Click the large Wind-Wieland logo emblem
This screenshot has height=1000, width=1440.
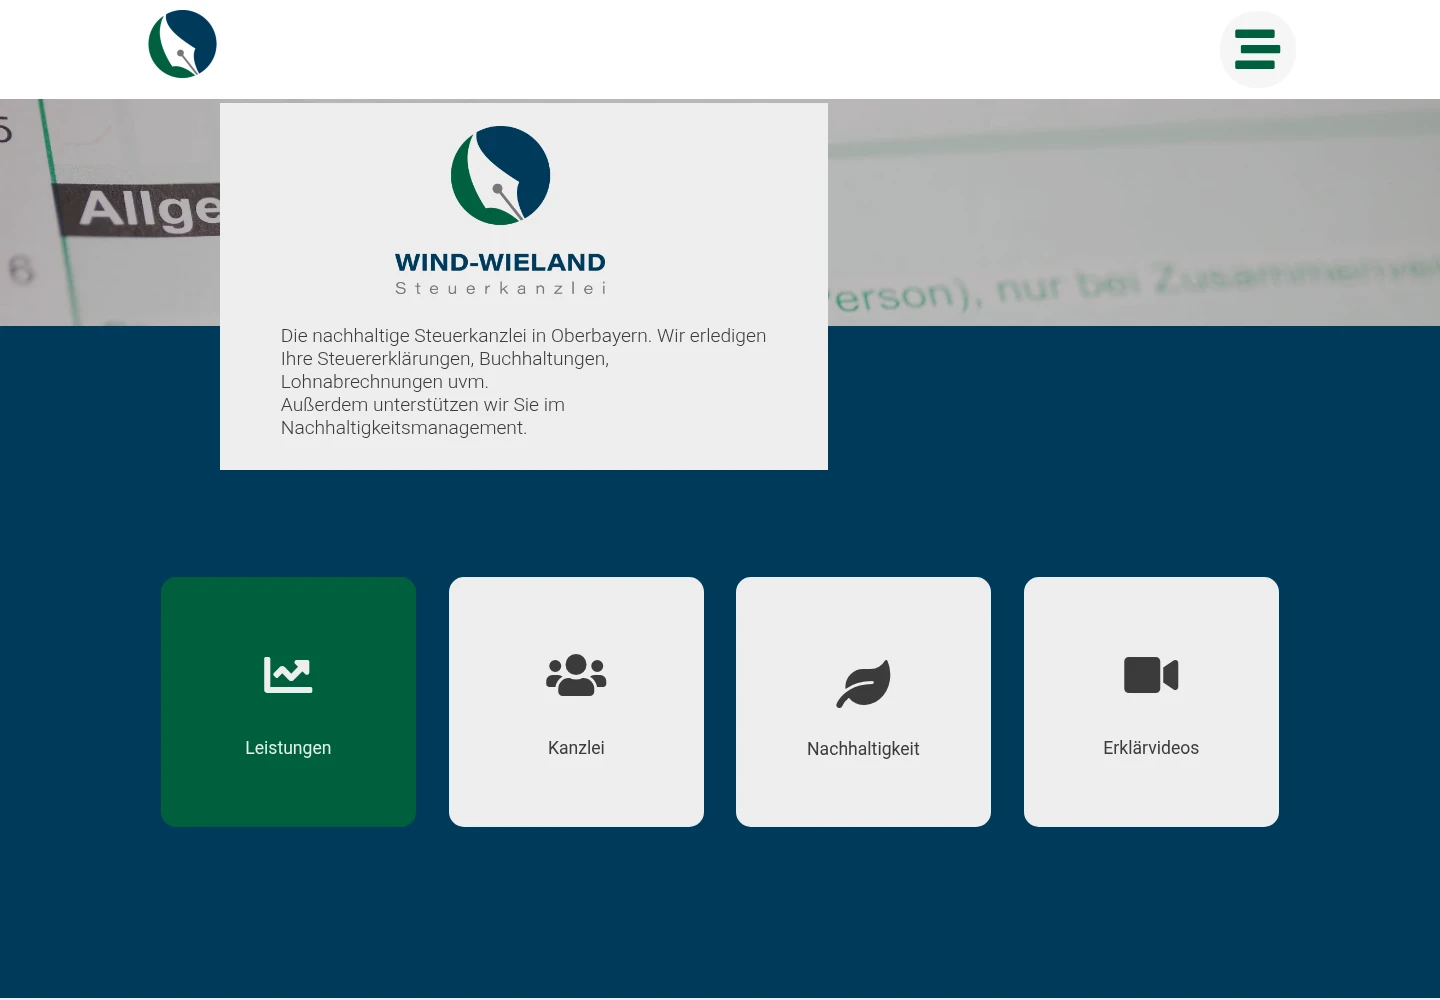click(x=500, y=175)
